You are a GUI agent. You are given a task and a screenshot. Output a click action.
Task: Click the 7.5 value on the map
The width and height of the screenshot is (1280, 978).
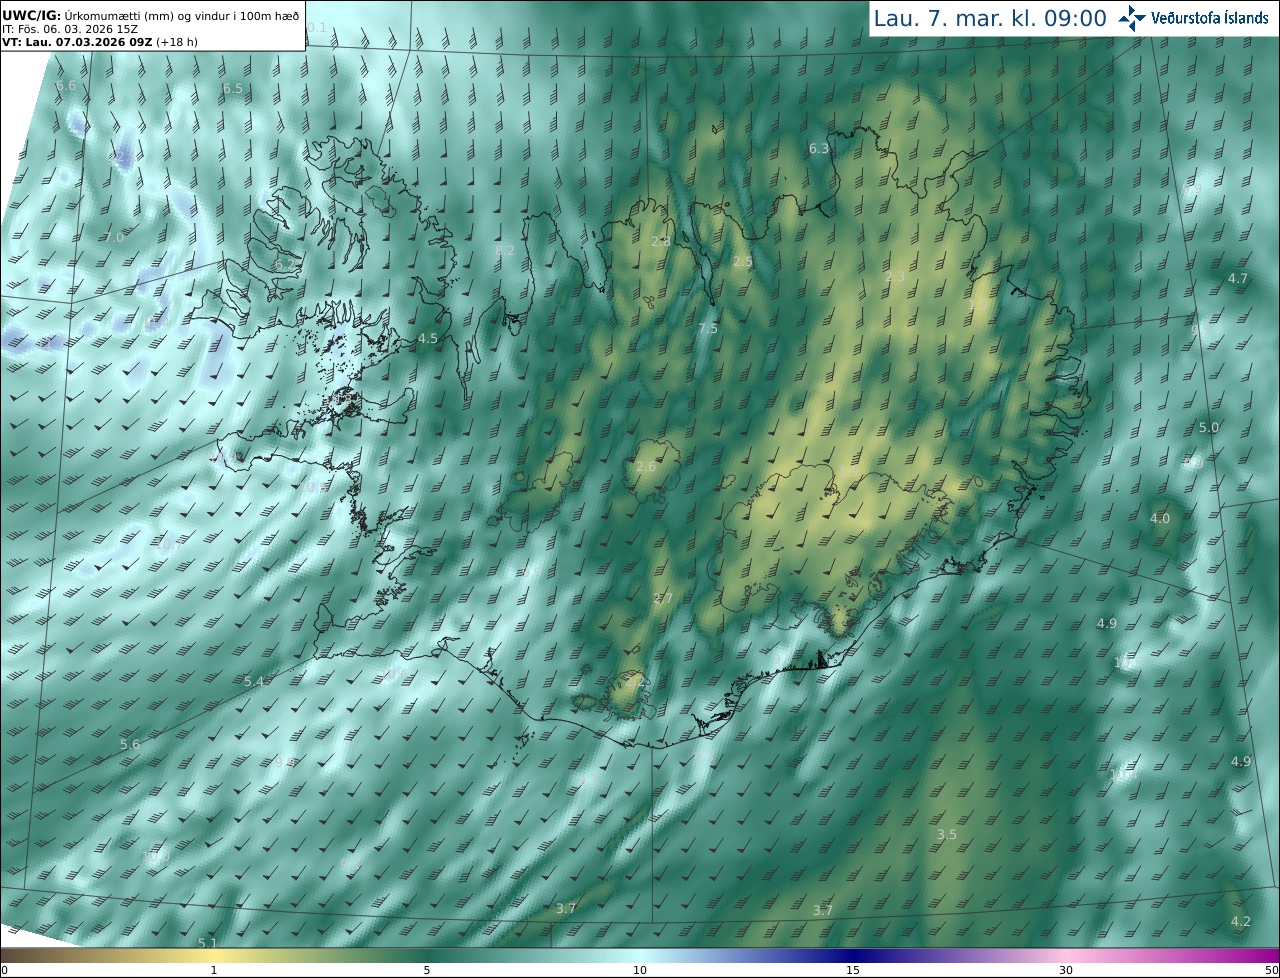[708, 329]
